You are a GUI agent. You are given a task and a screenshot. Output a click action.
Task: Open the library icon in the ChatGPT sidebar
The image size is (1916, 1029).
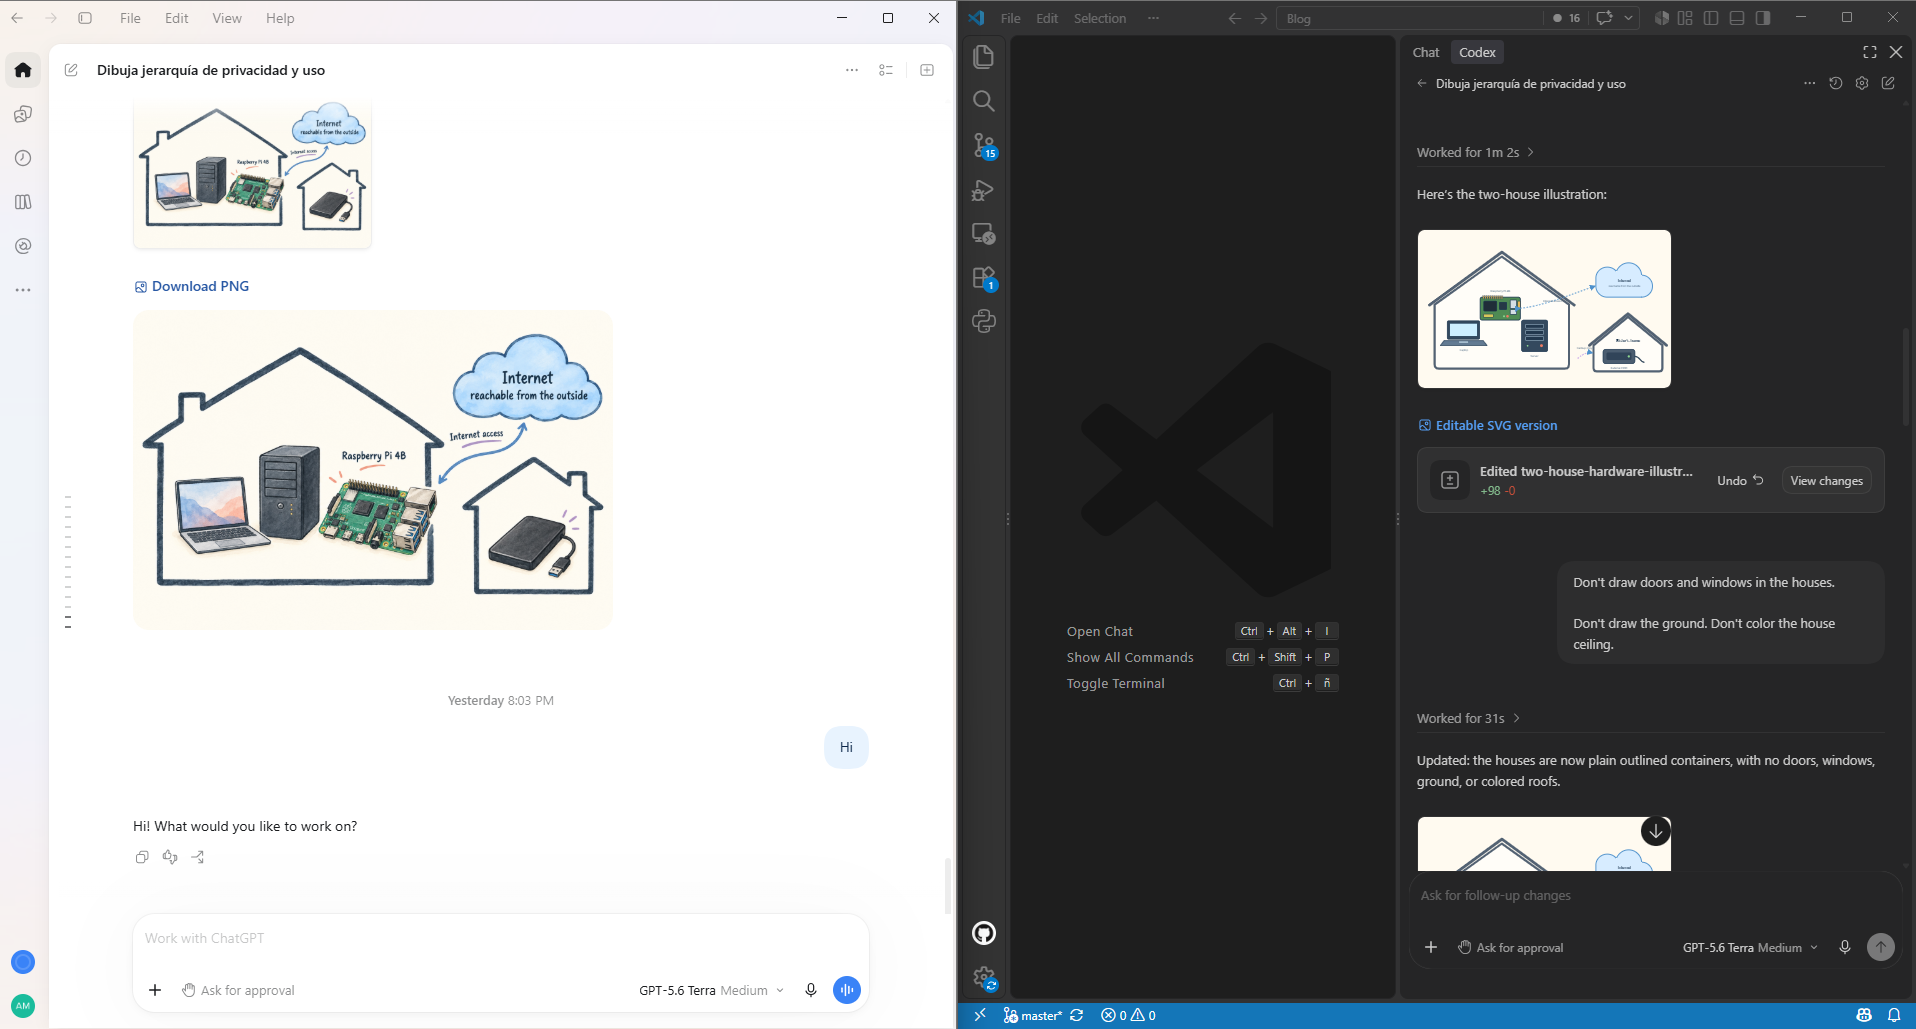click(23, 202)
